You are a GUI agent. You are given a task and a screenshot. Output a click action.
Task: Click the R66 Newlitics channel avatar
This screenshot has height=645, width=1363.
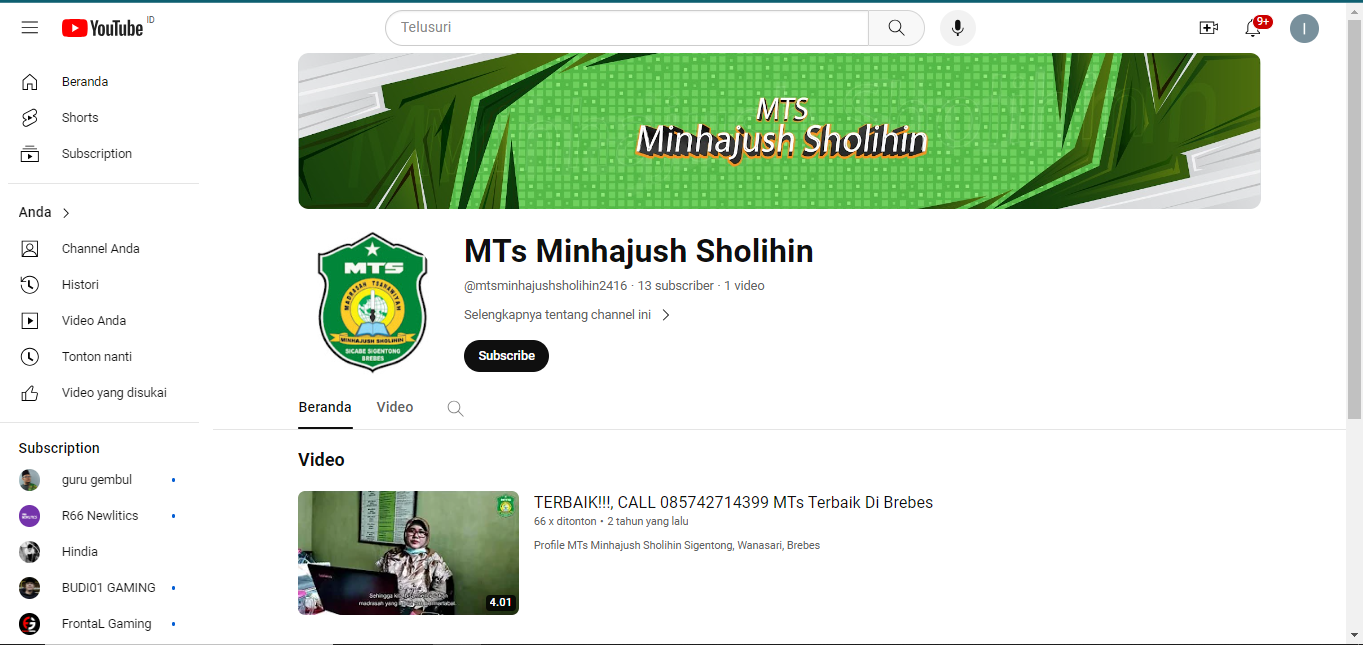click(30, 516)
